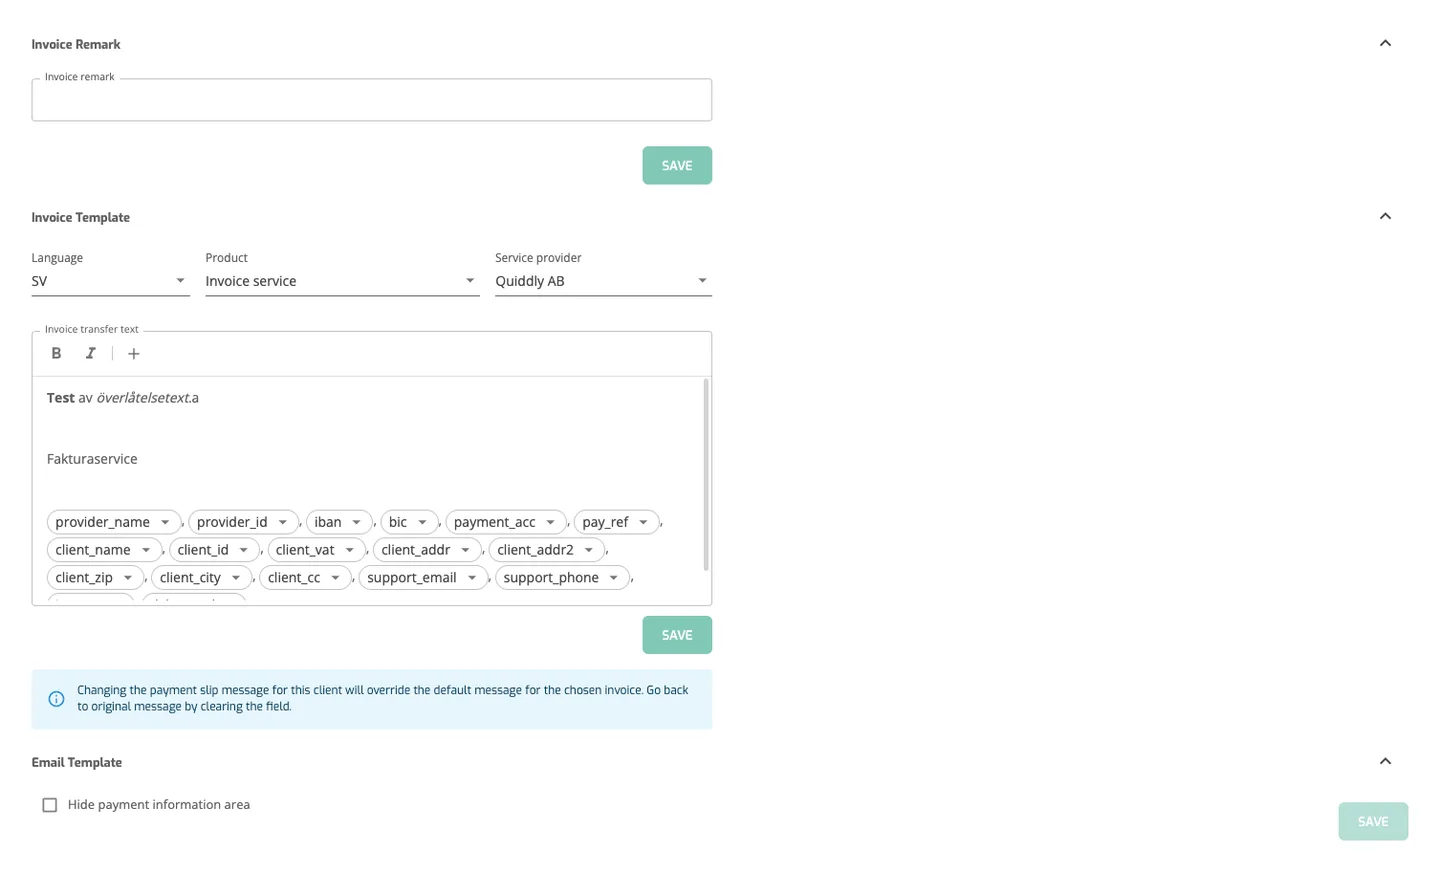The width and height of the screenshot is (1440, 894).
Task: Open the pay_ref chip dropdown
Action: click(x=643, y=522)
